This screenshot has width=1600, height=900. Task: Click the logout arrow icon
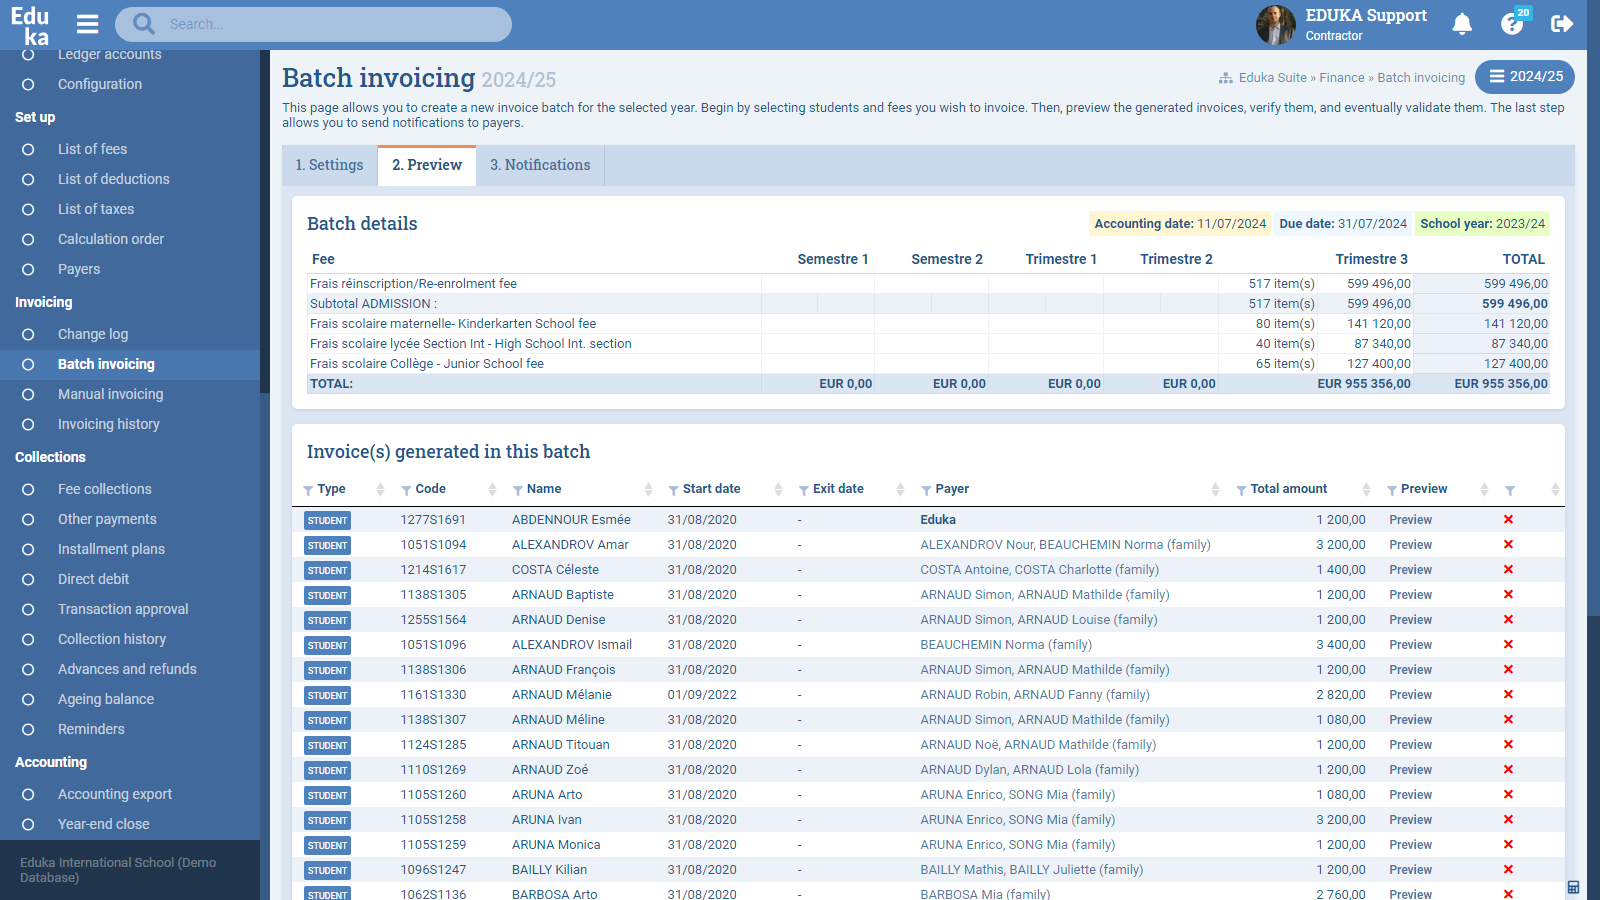[x=1562, y=24]
